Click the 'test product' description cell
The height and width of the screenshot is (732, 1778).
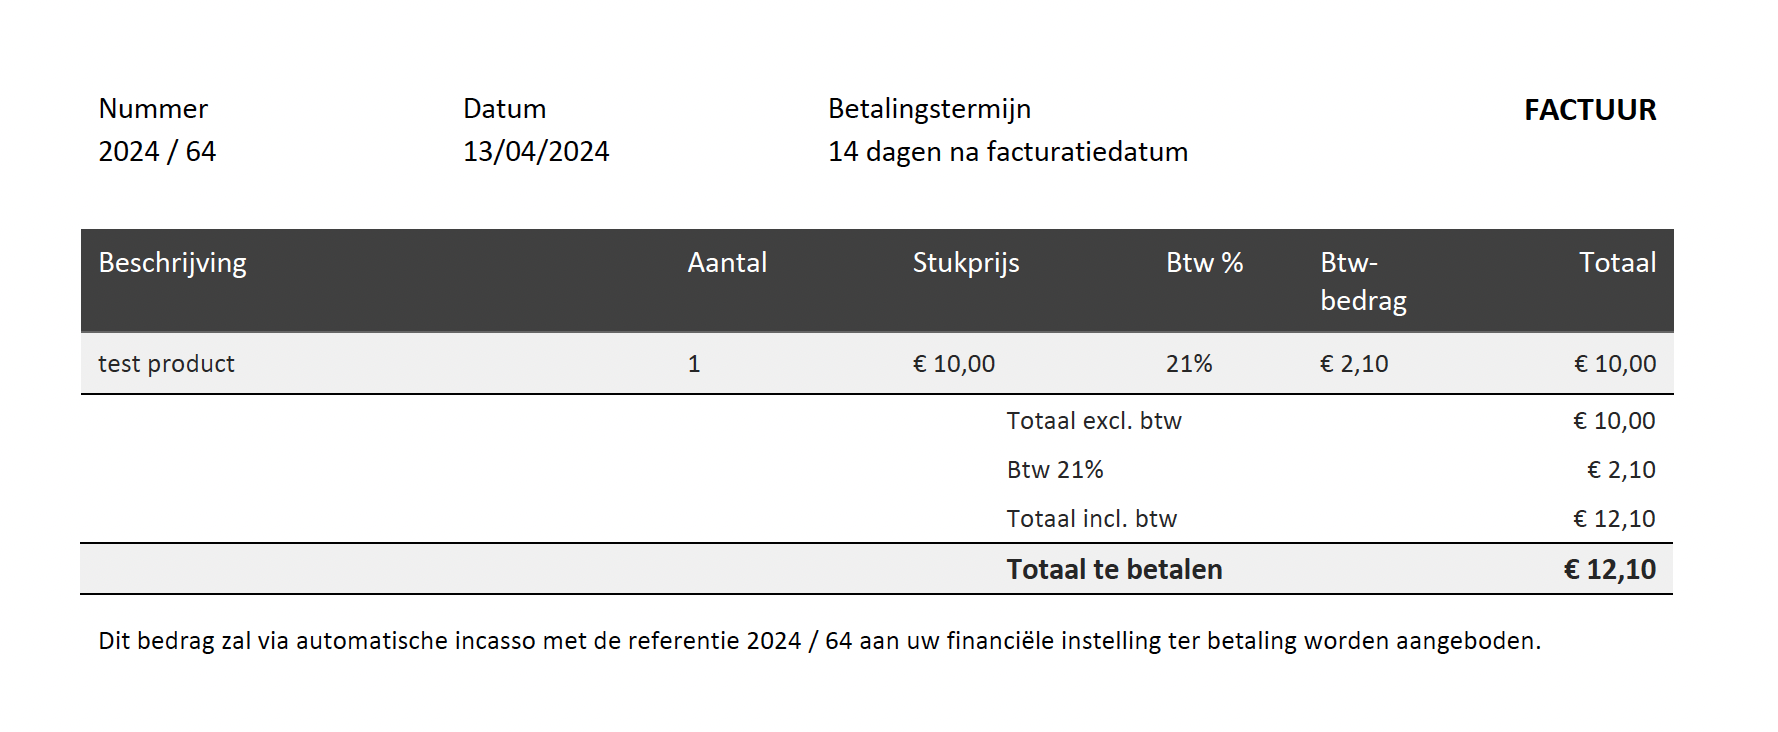click(166, 364)
